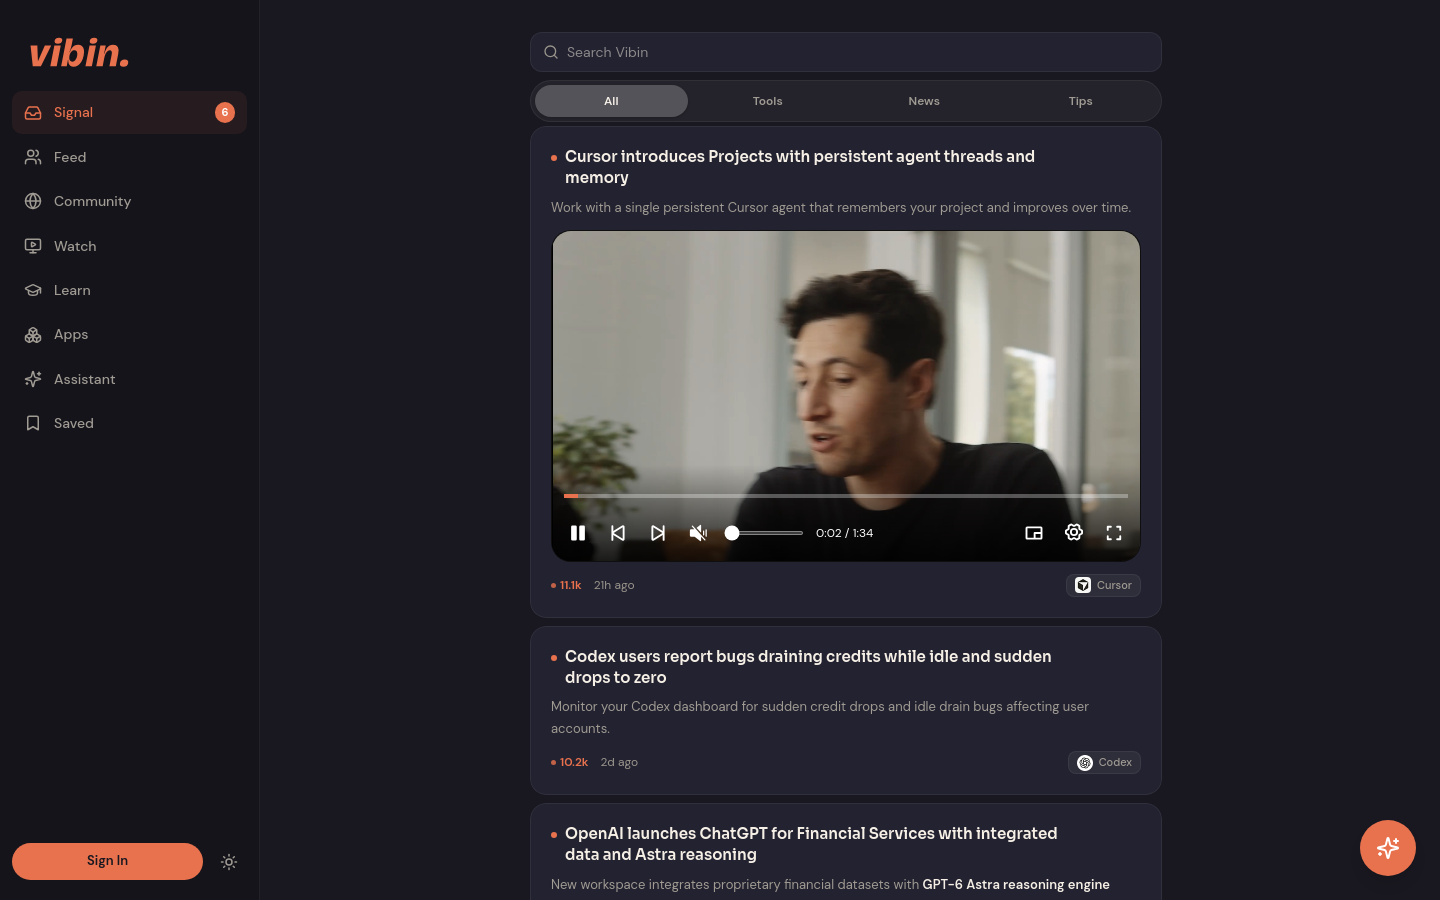Focus the Search Vibin field
Screen dimensions: 1440x900
(x=846, y=52)
